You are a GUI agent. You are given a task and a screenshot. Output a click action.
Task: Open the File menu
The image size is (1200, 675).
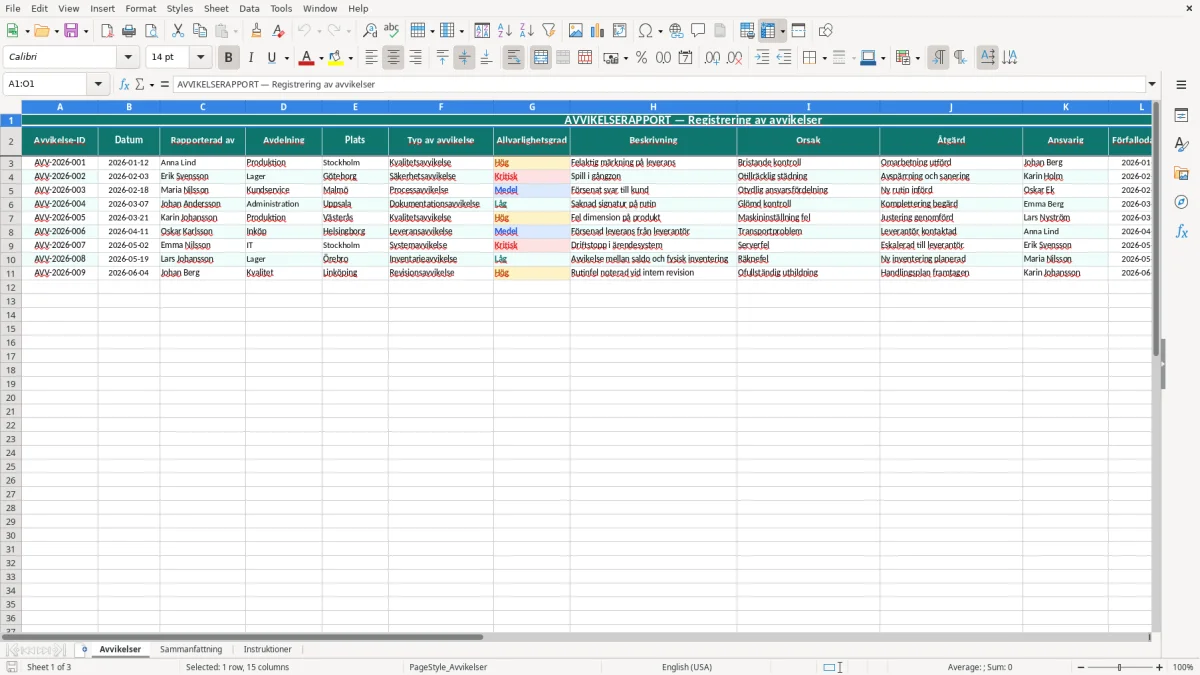[13, 8]
